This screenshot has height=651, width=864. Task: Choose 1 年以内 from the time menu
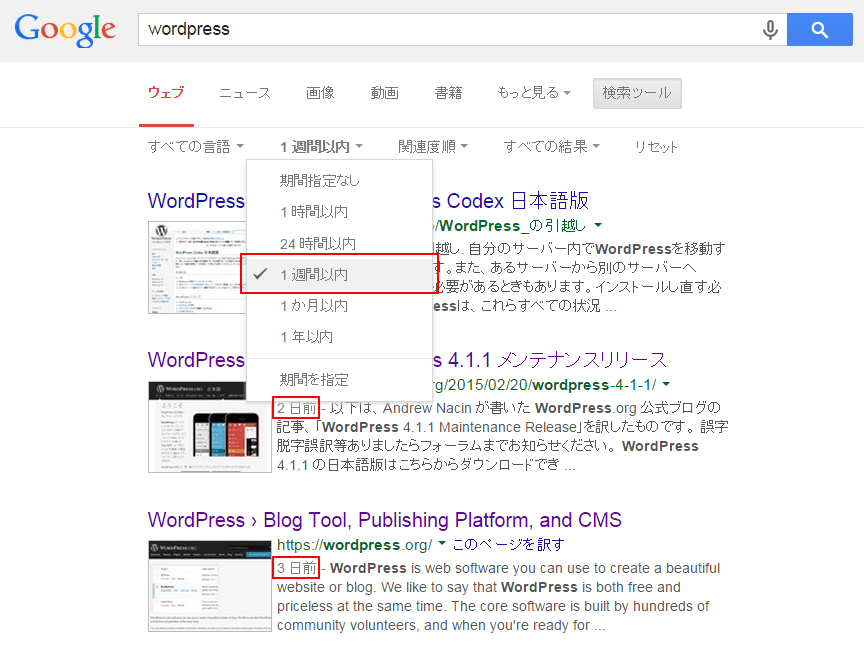tap(339, 337)
